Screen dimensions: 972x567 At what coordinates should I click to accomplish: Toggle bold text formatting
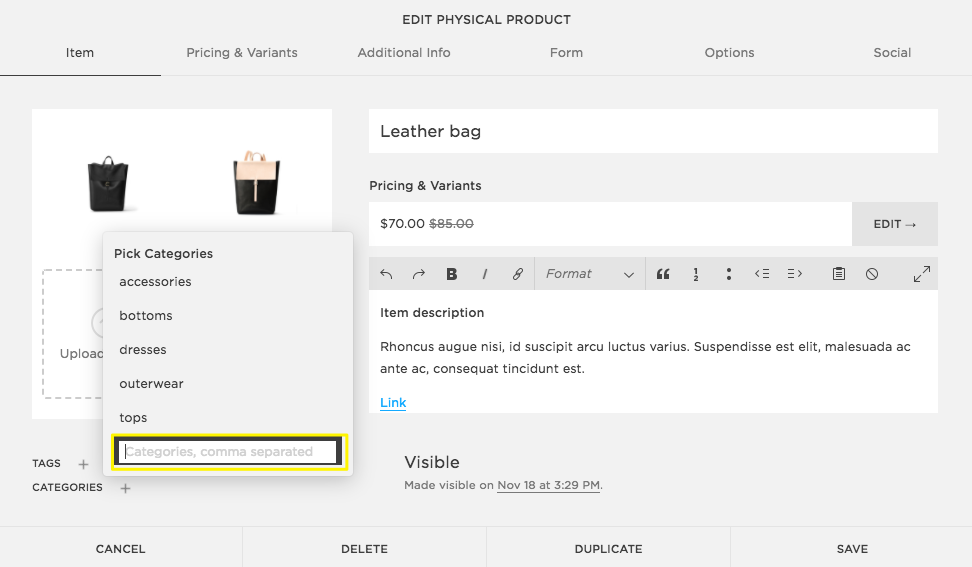click(452, 274)
